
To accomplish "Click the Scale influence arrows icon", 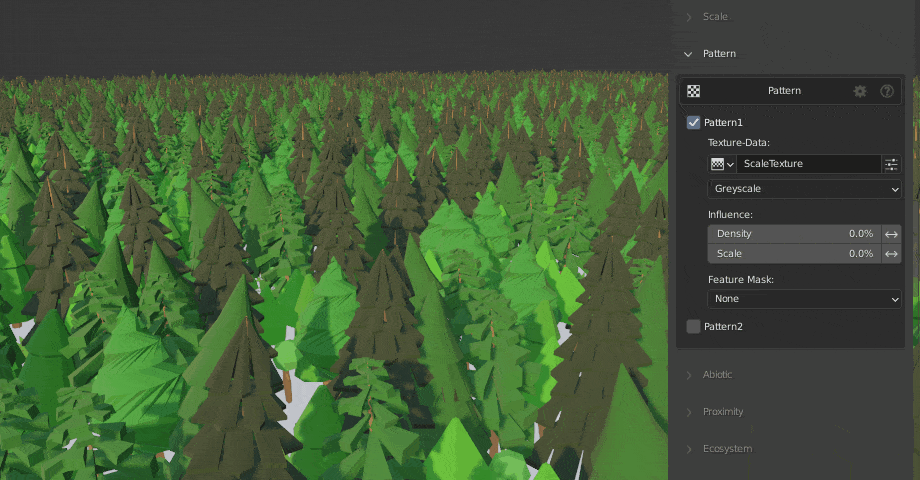I will [x=891, y=254].
